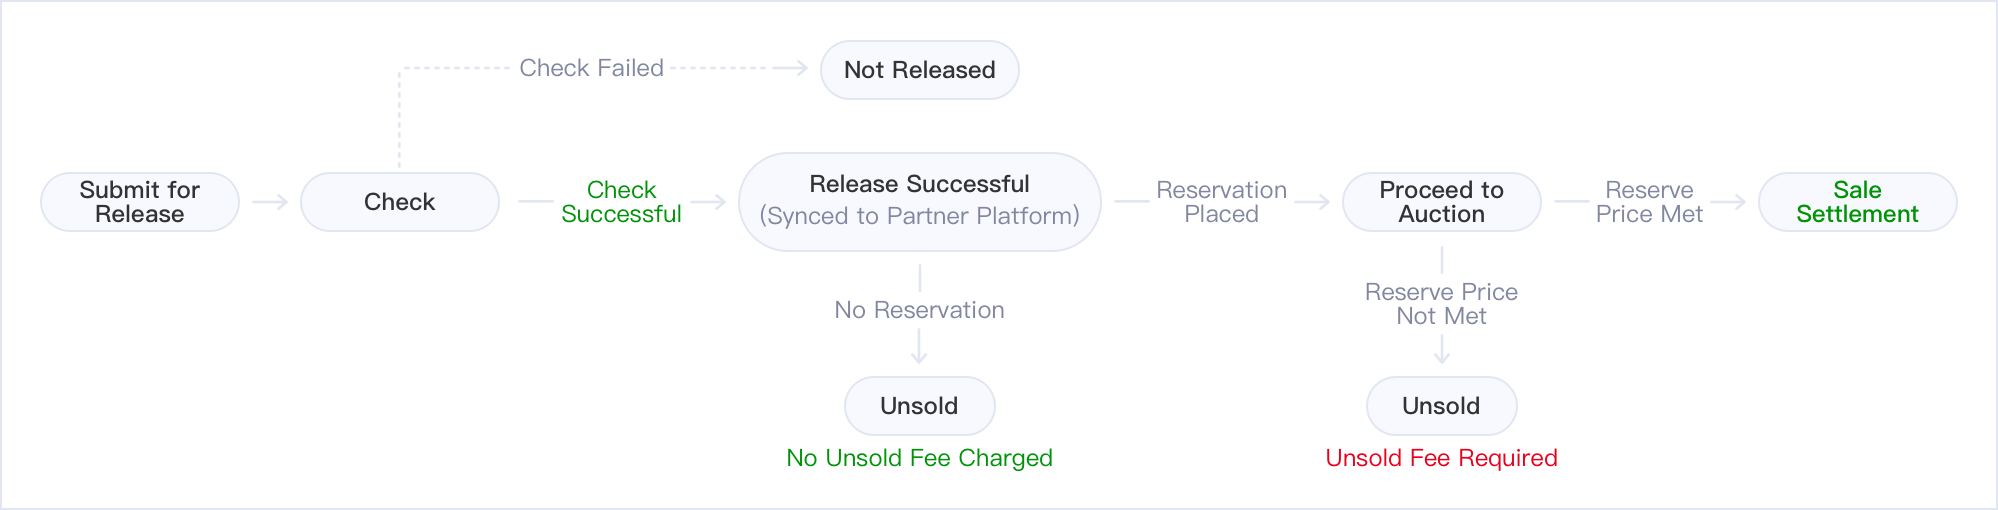Screen dimensions: 1998x510
Task: Click the Unsold node under Reserve Price Not Met
Action: click(x=1442, y=406)
